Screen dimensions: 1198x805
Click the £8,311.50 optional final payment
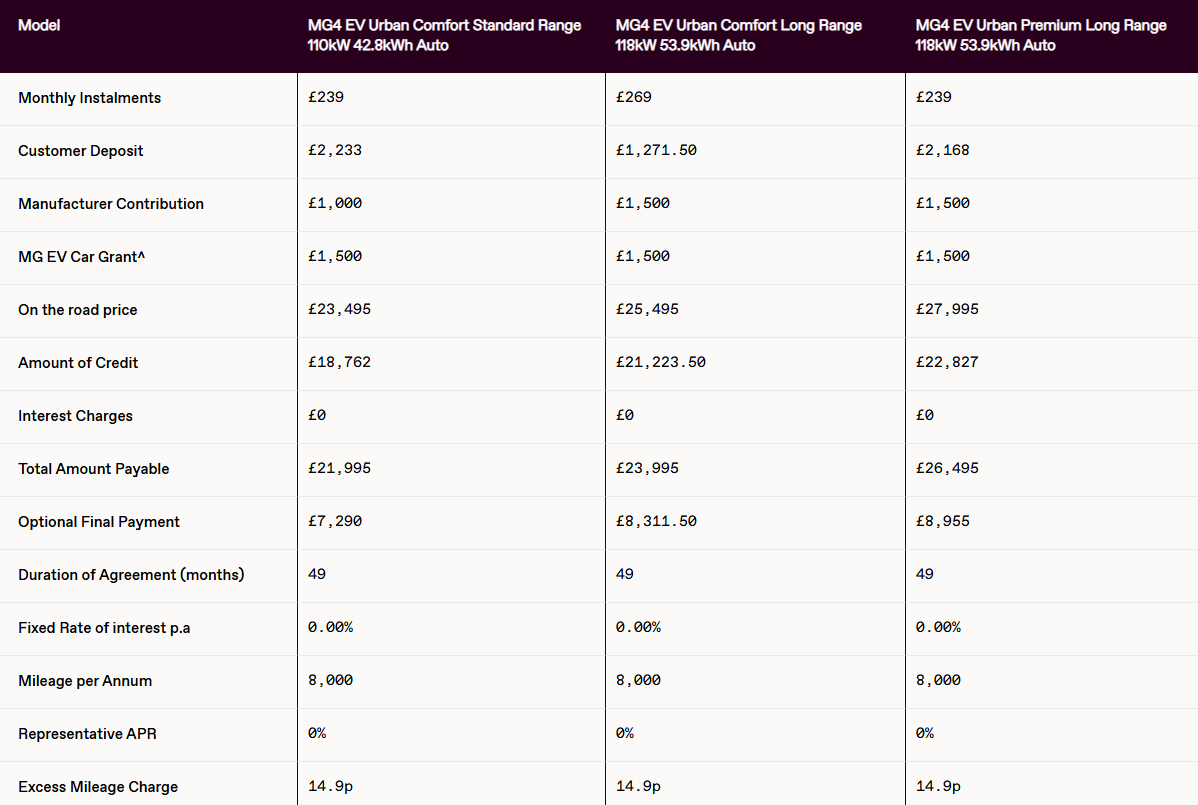pos(656,521)
